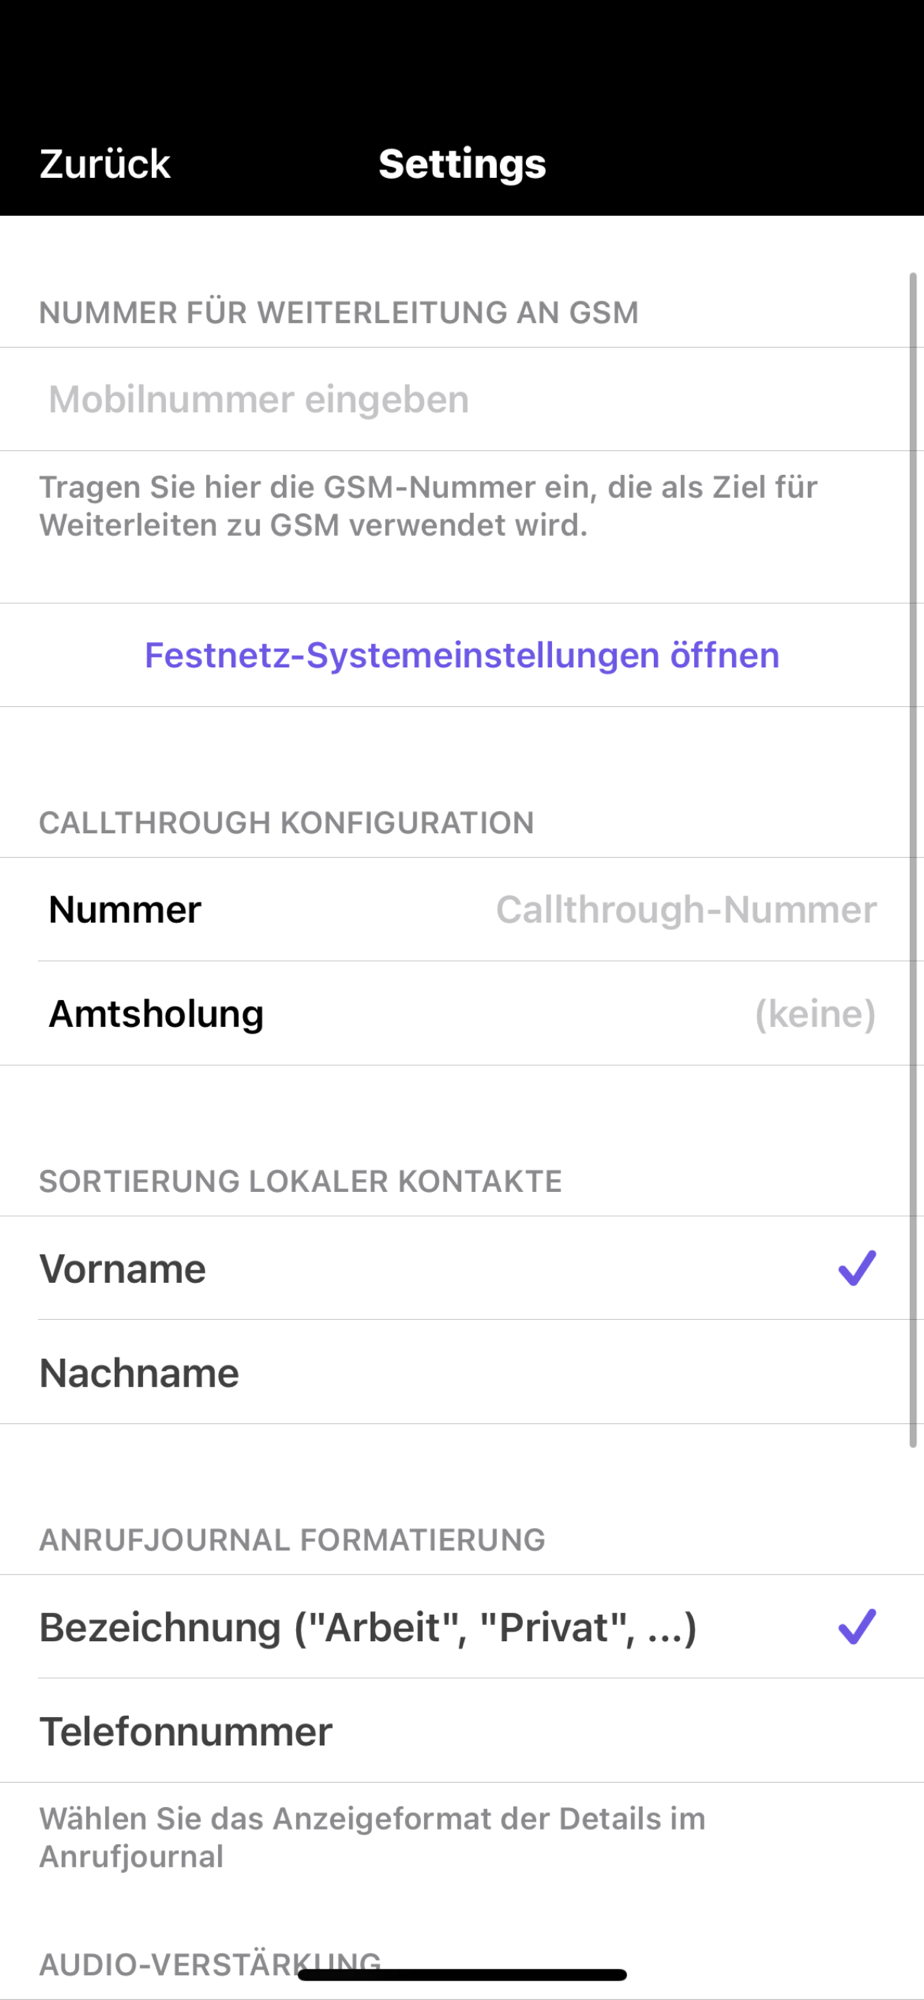Click the checkmark beside Bezeichnung
This screenshot has height=2000, width=924.
(x=857, y=1627)
